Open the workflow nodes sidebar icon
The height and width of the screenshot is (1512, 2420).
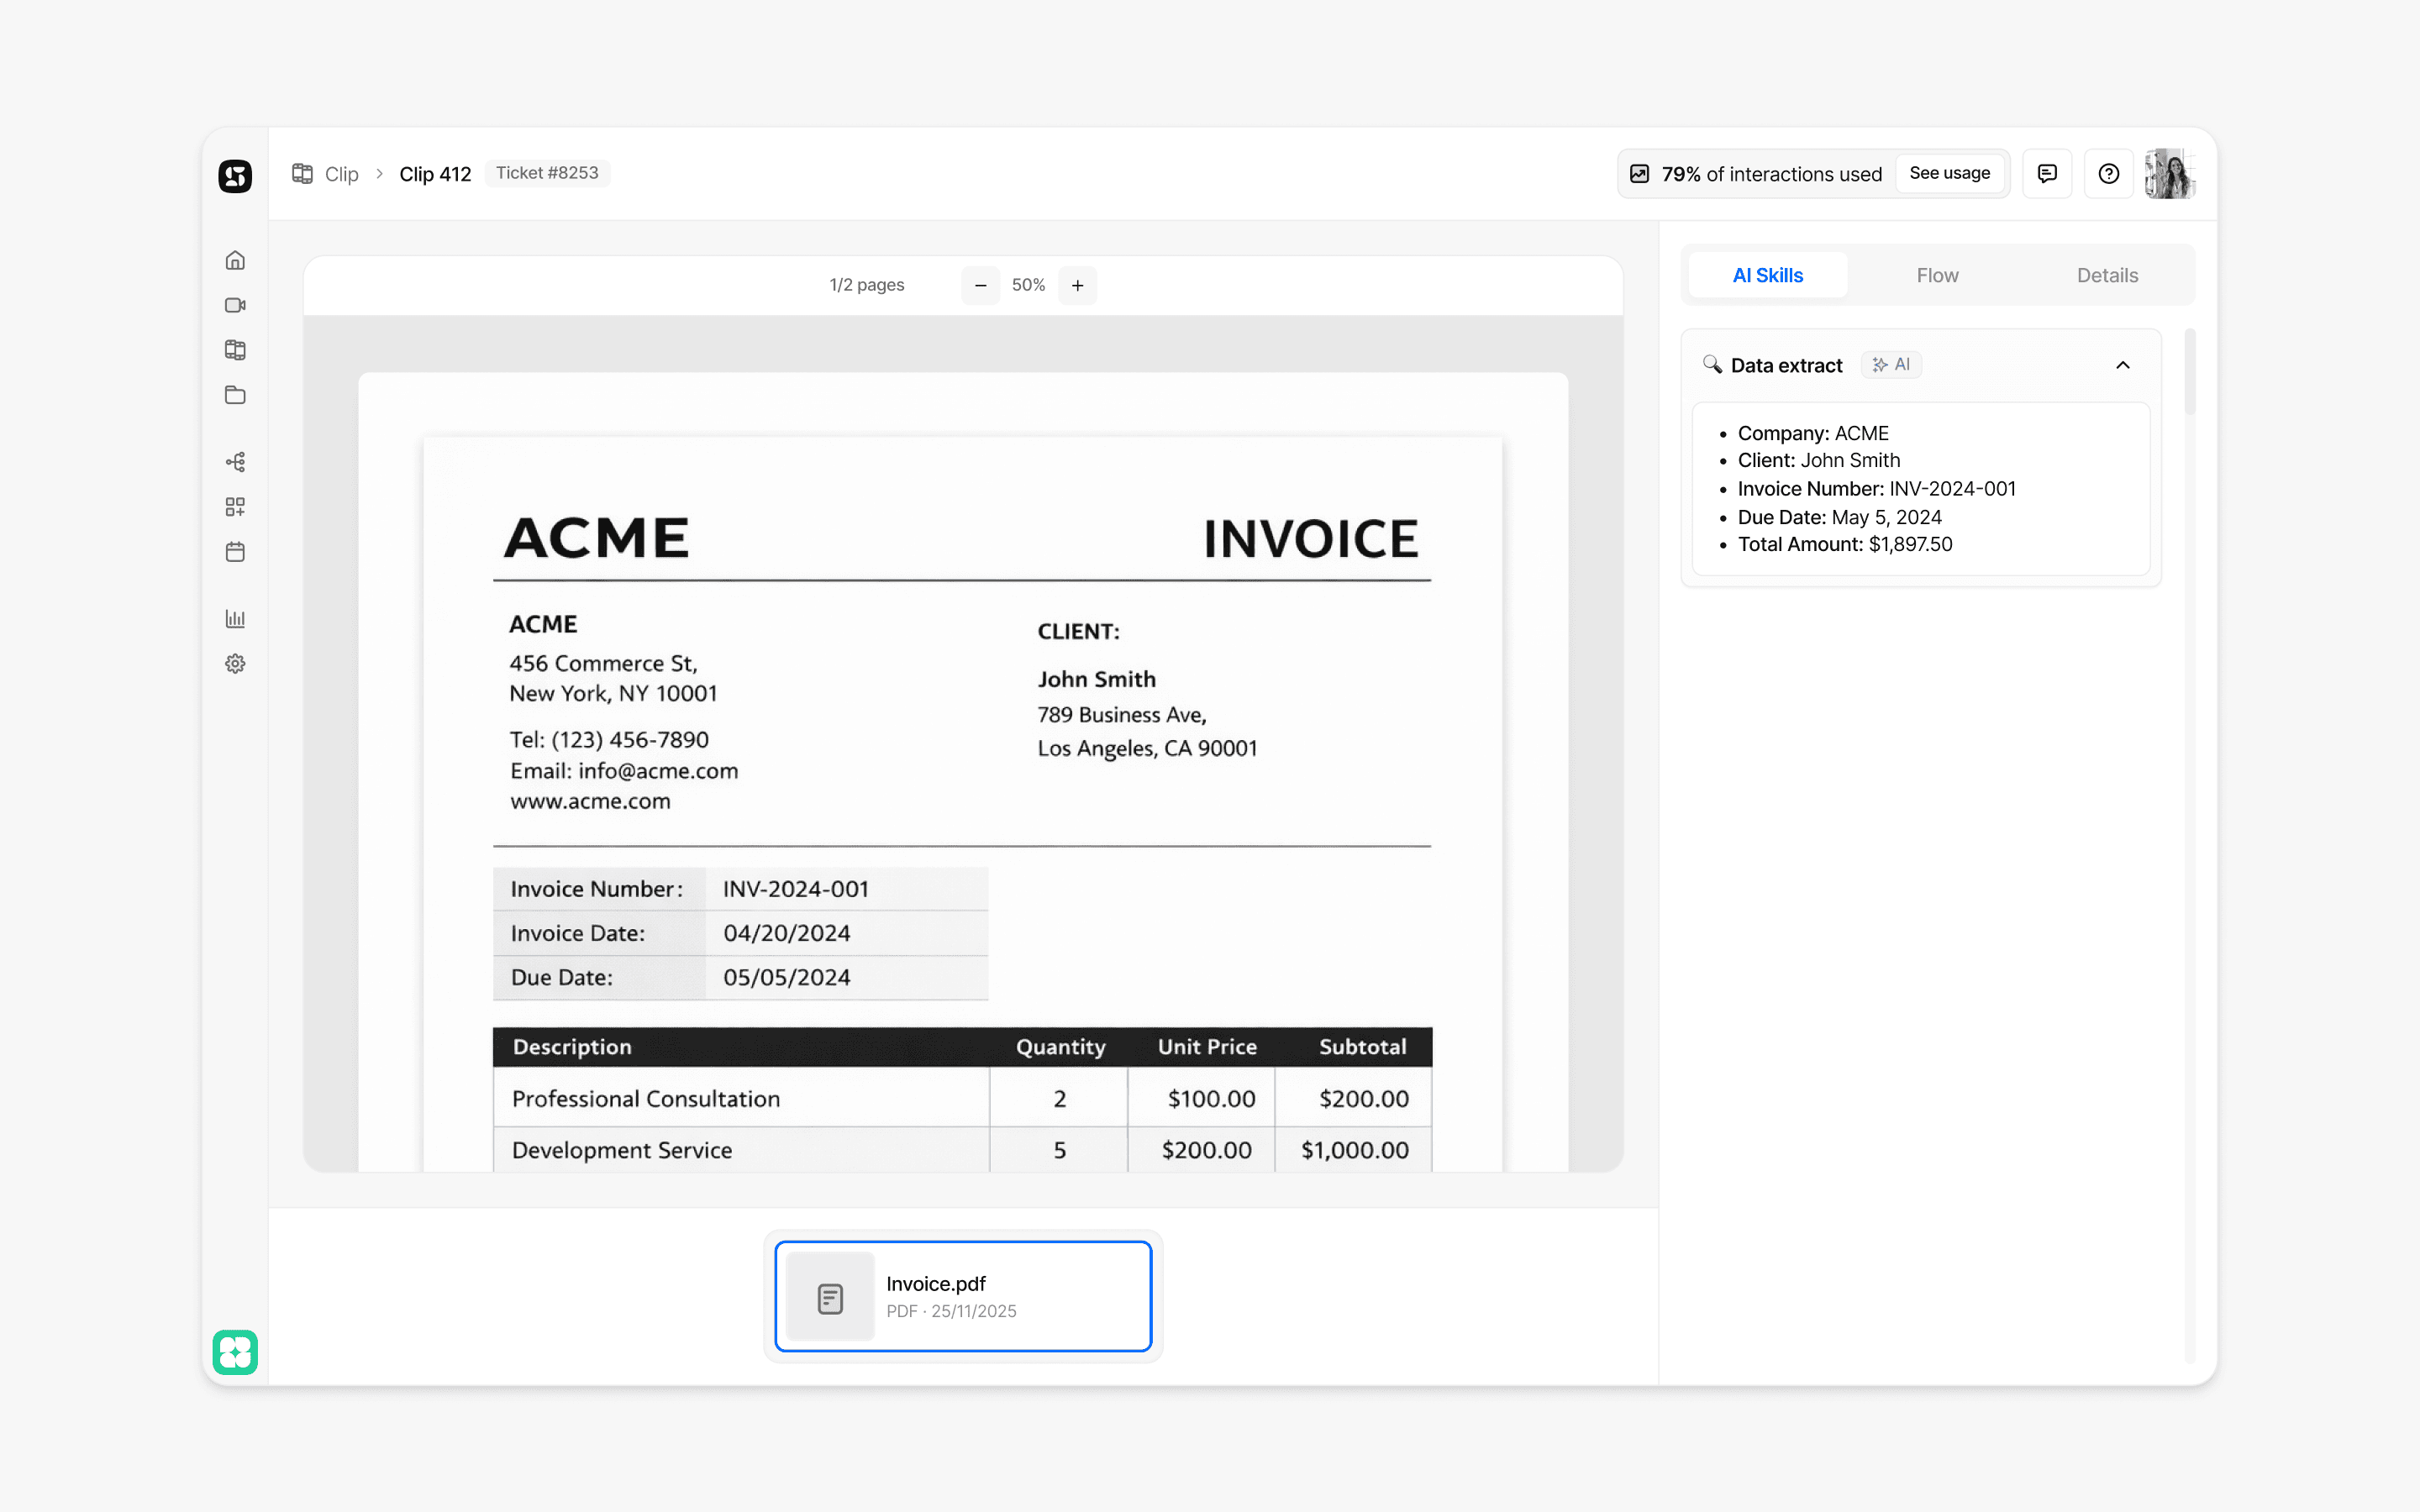(235, 462)
